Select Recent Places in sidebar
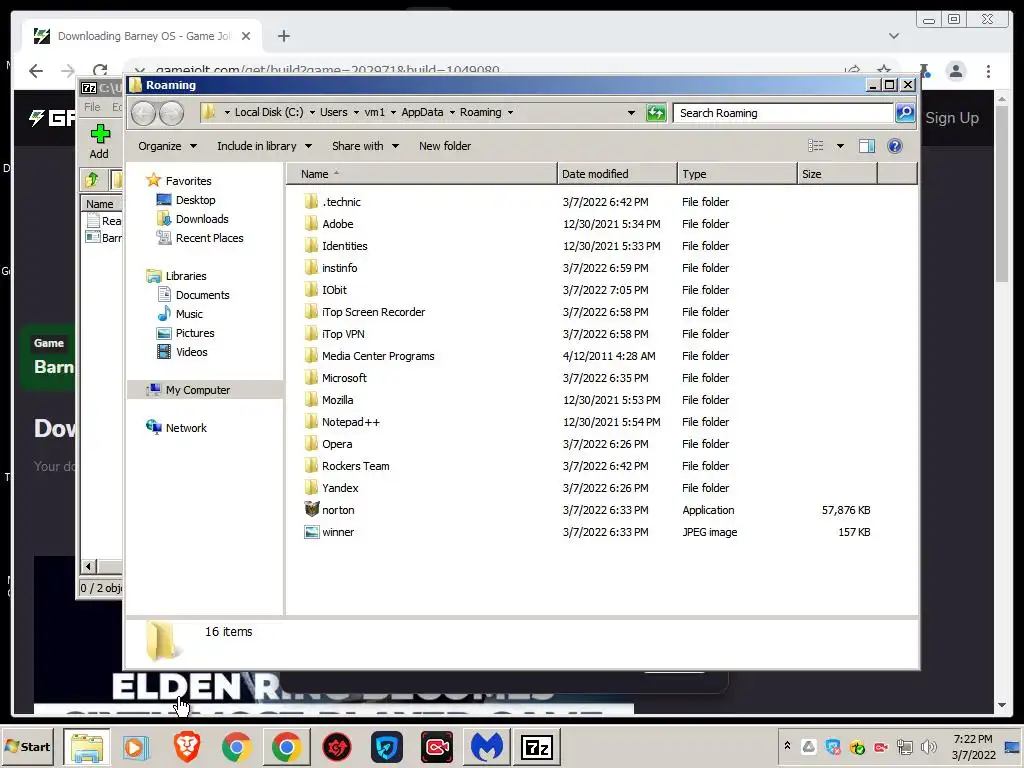The width and height of the screenshot is (1024, 768). pyautogui.click(x=200, y=238)
